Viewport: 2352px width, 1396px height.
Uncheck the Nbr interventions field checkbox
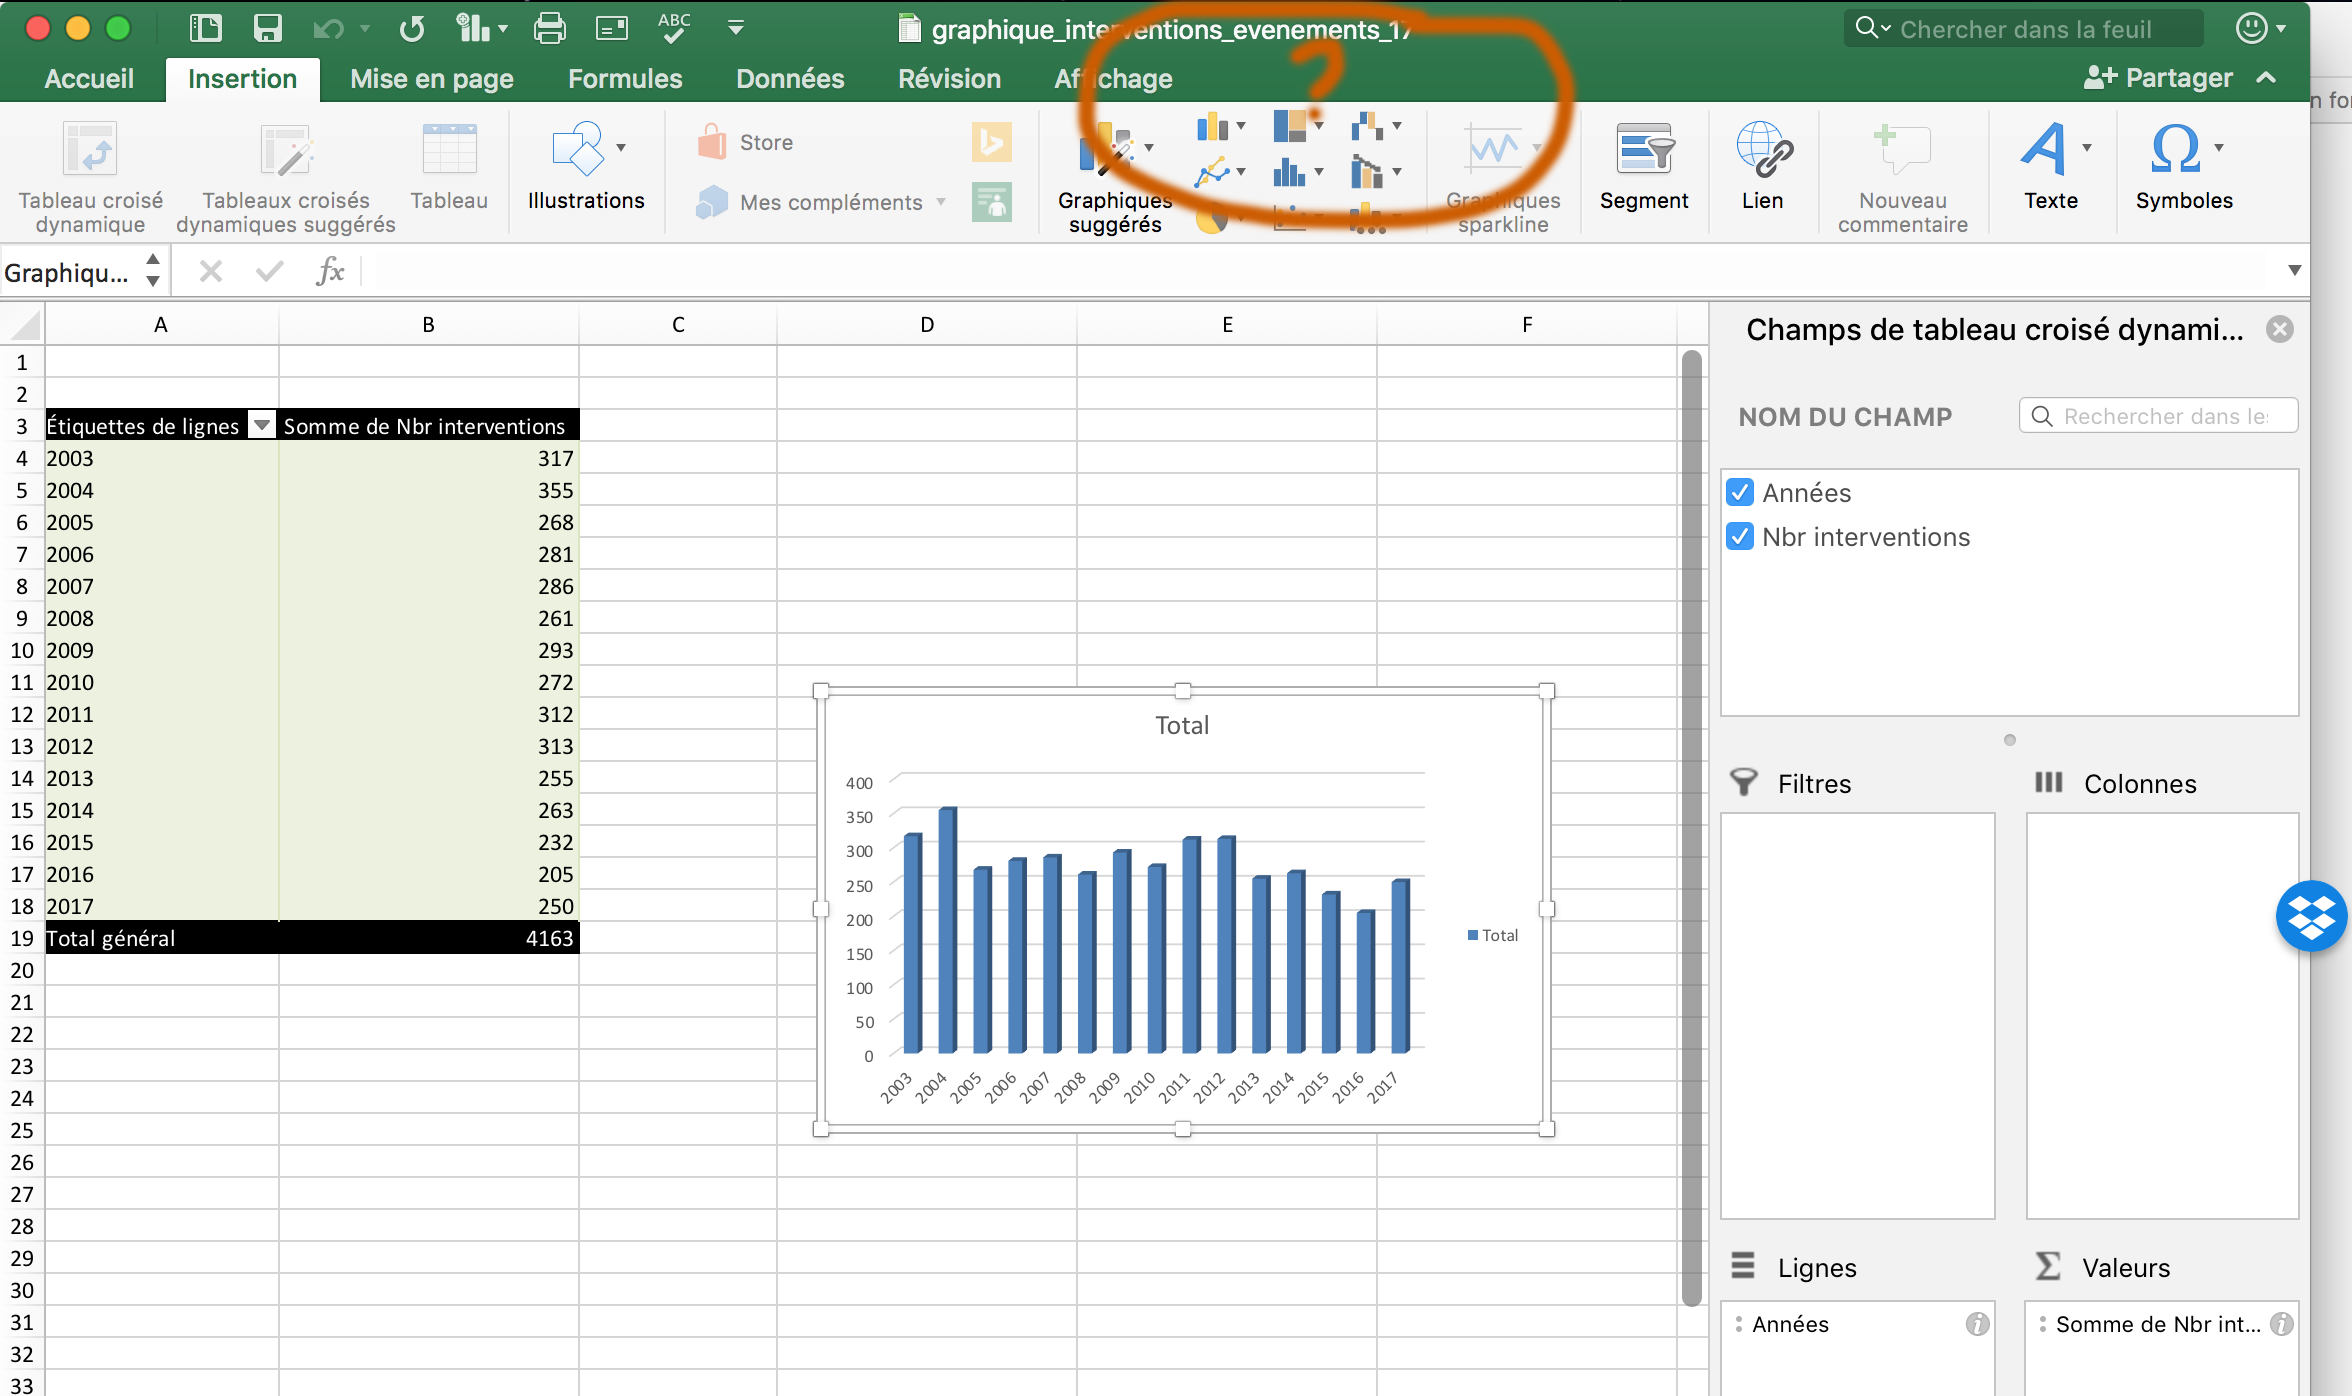click(1740, 537)
